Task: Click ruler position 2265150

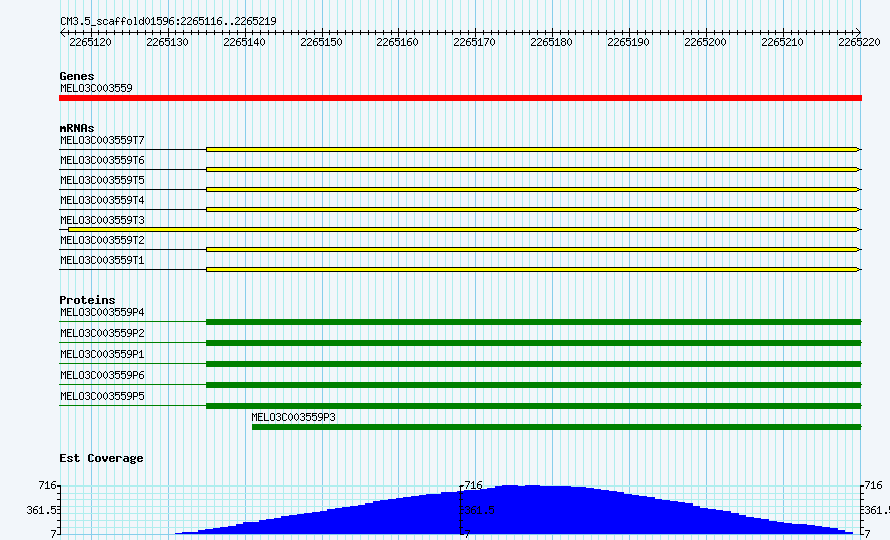Action: [321, 43]
